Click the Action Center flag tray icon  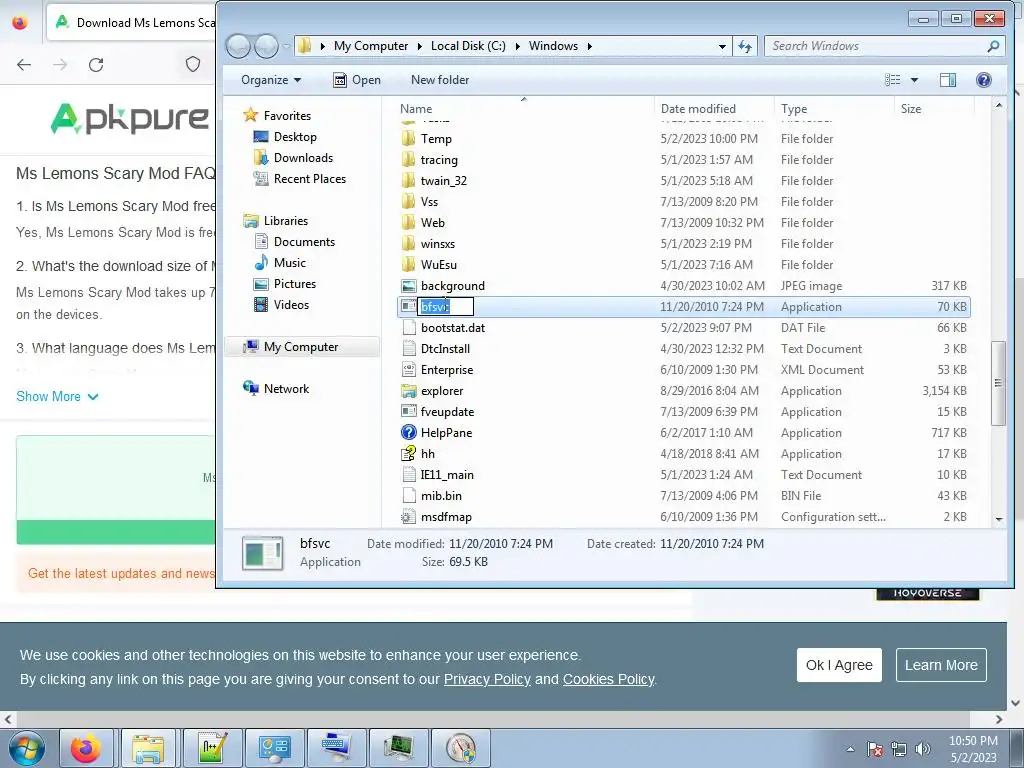pos(875,749)
